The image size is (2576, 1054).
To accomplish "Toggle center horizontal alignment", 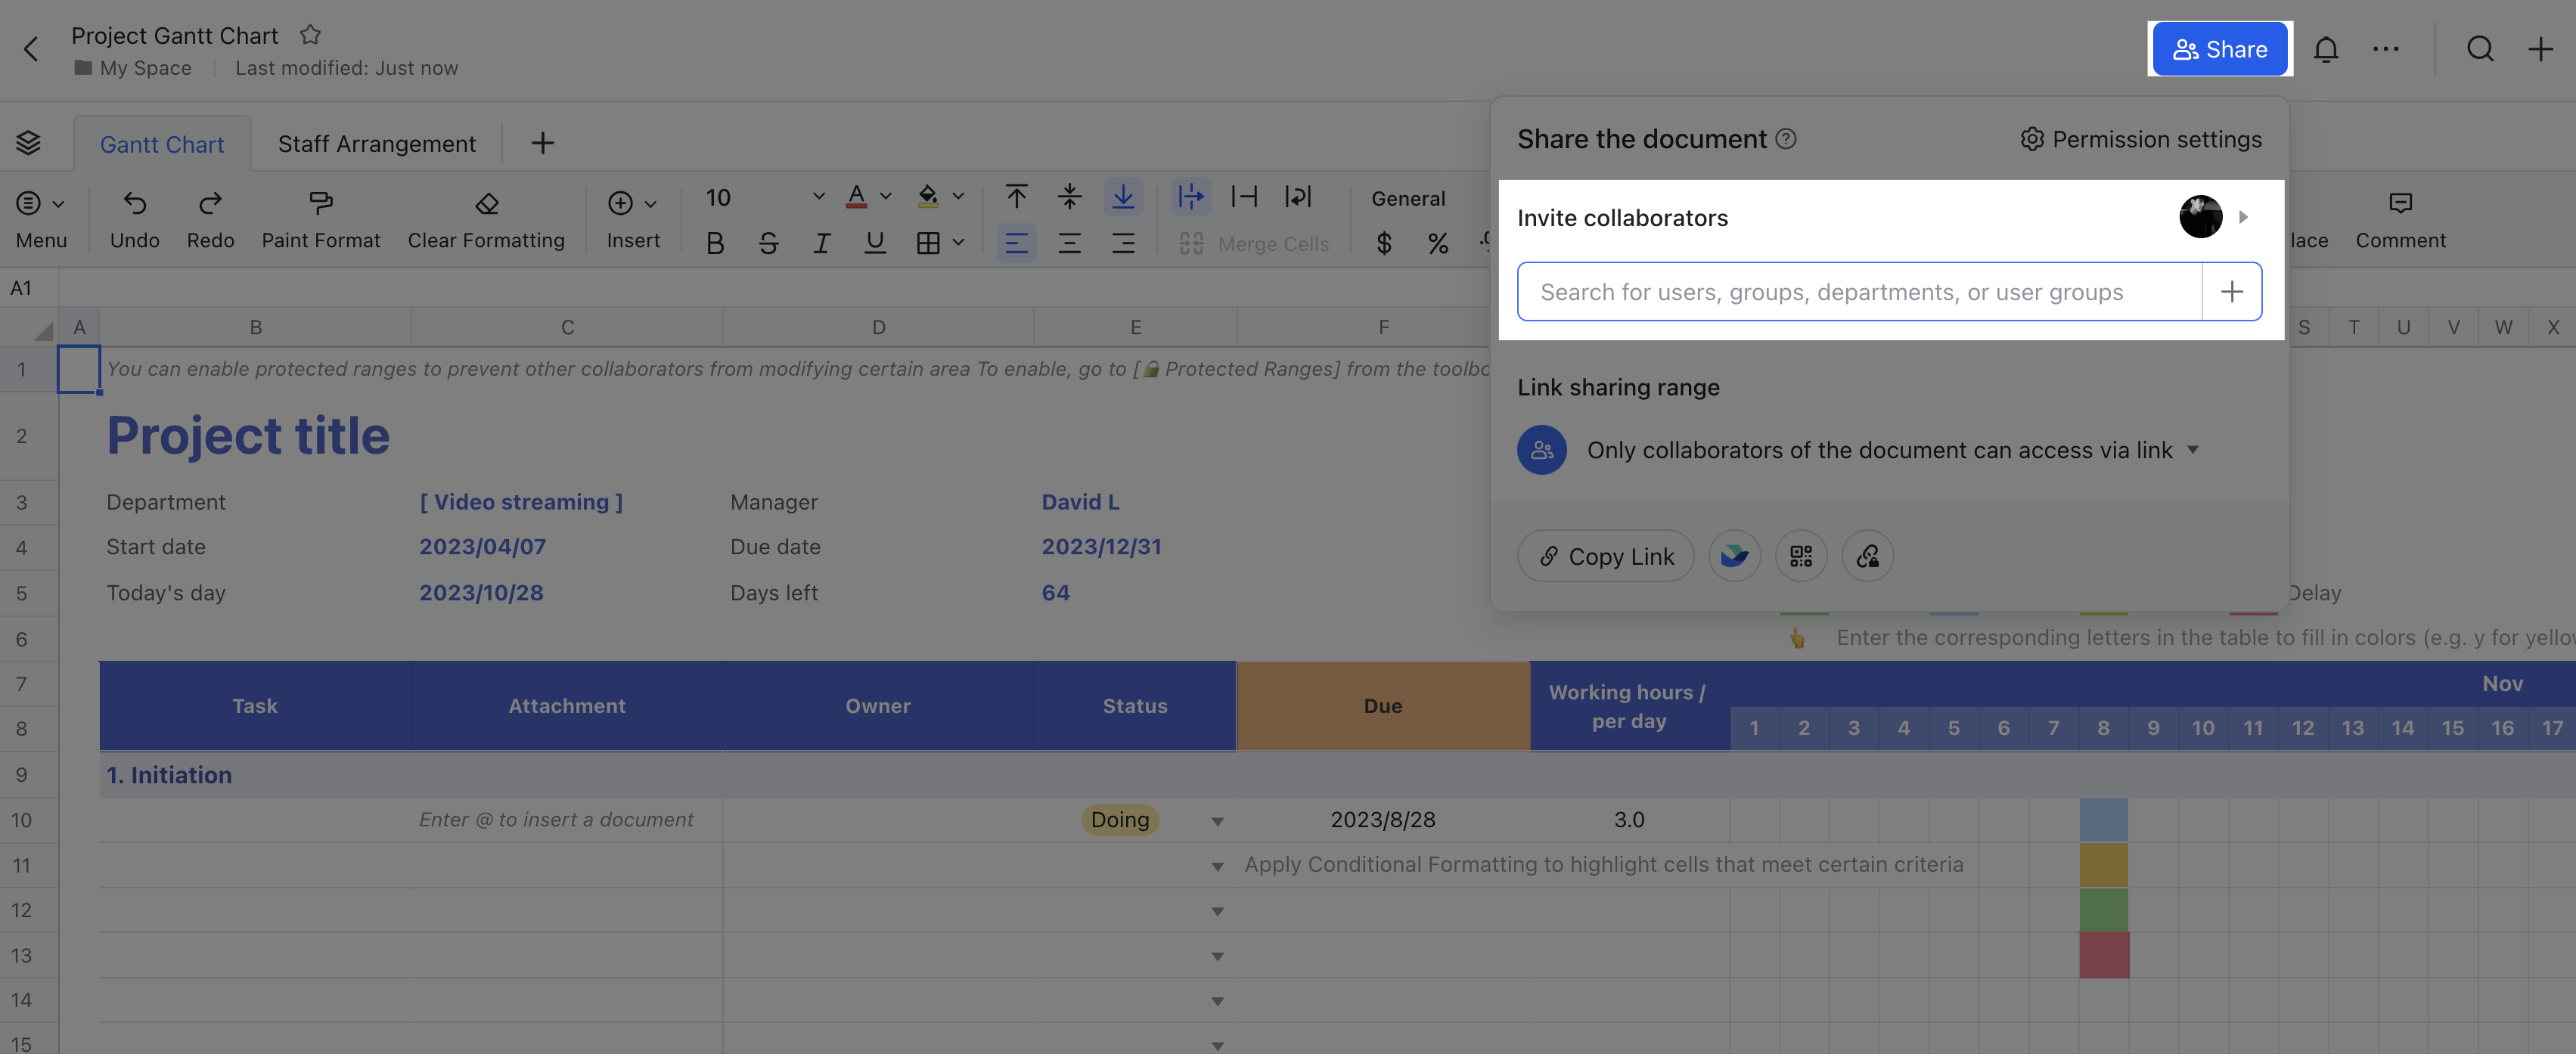I will pyautogui.click(x=1069, y=243).
